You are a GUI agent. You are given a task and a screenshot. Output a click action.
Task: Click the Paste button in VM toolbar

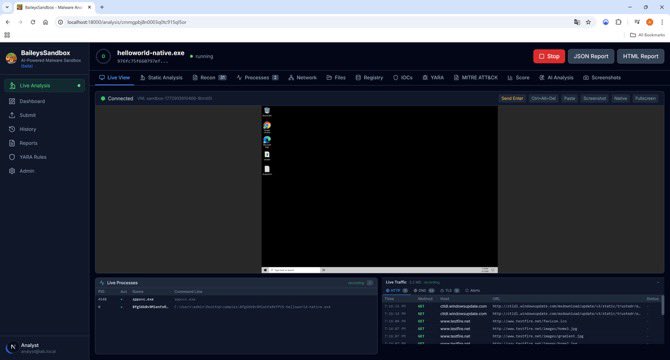[570, 99]
